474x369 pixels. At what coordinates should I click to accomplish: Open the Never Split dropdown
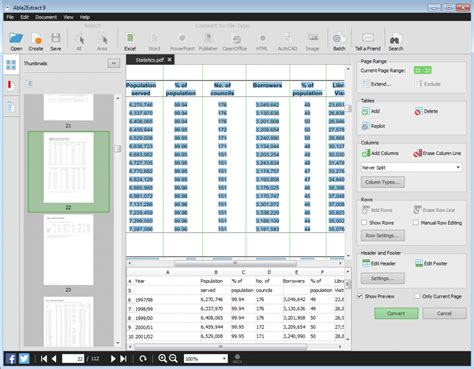click(411, 167)
